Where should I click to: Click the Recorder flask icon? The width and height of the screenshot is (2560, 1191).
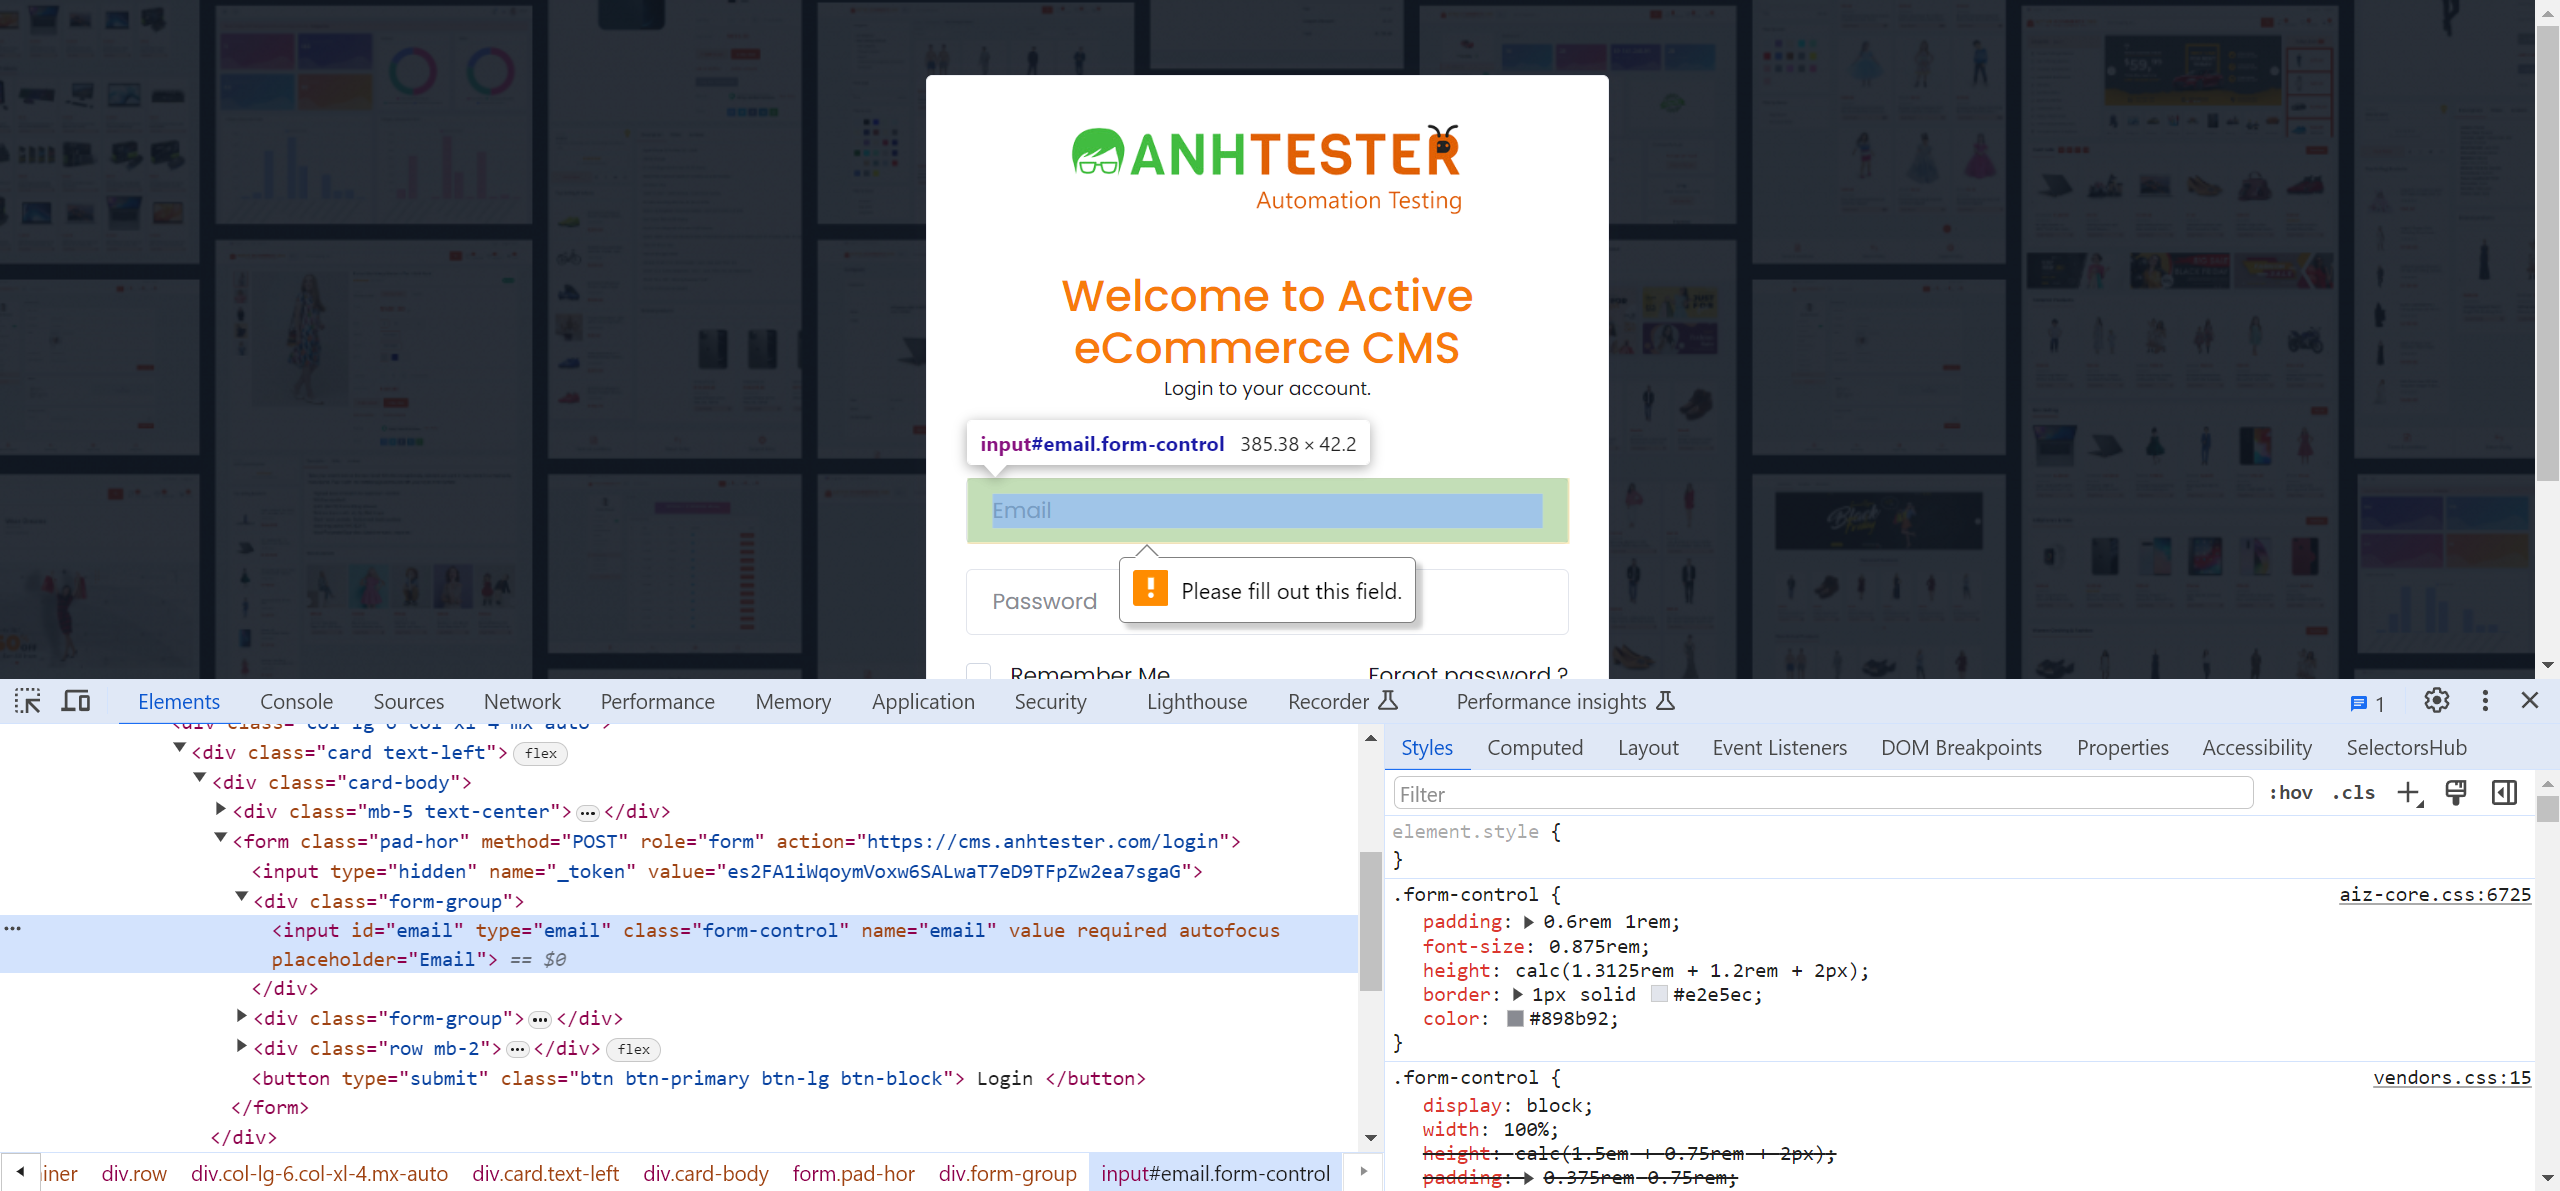1389,701
